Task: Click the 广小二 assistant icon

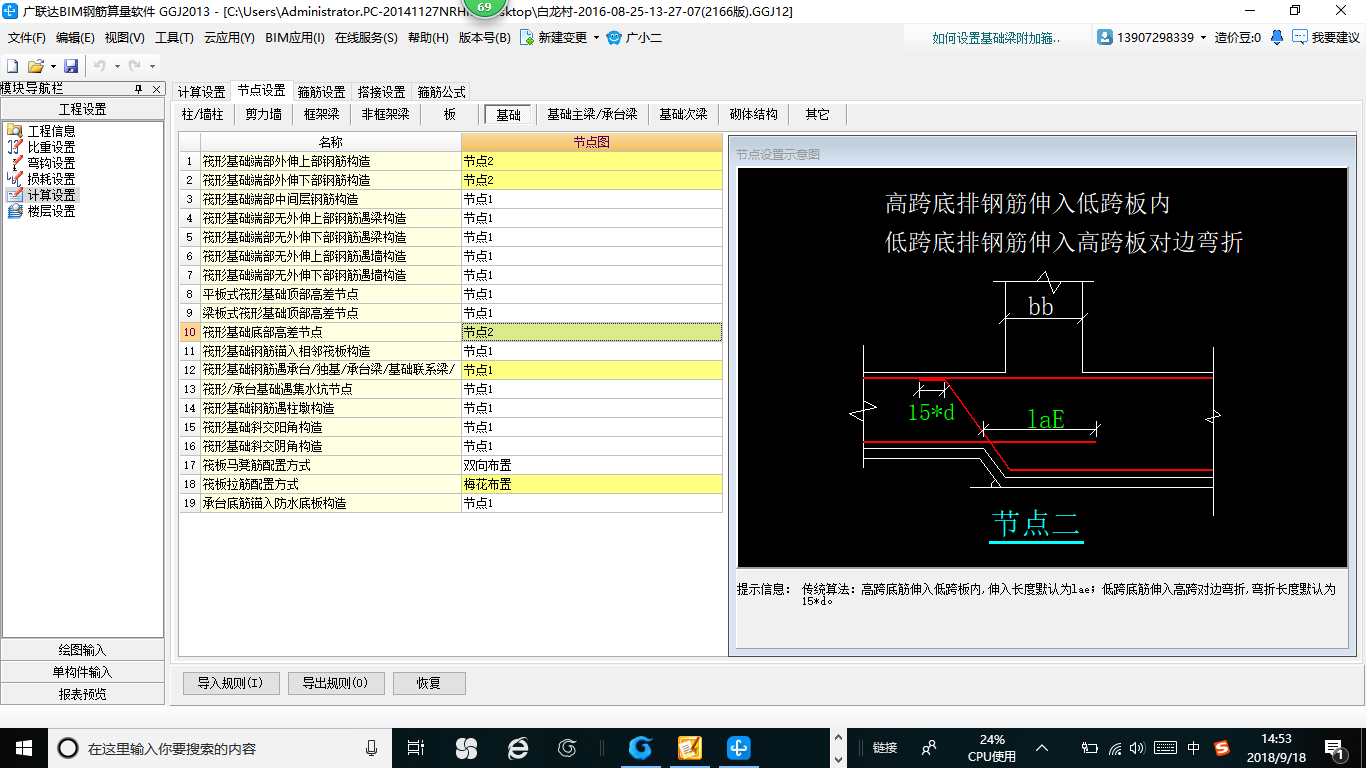Action: click(x=615, y=38)
